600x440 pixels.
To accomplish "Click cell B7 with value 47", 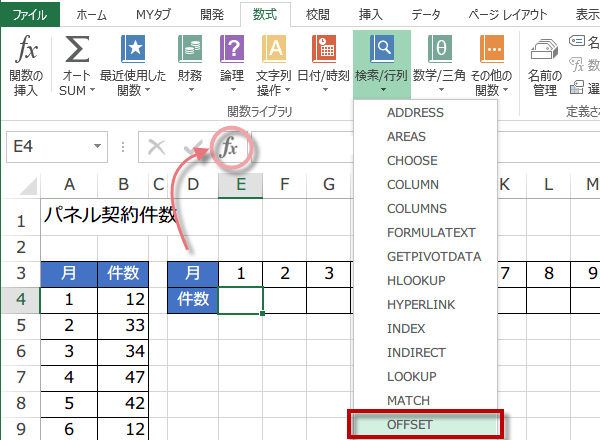I will pos(123,378).
